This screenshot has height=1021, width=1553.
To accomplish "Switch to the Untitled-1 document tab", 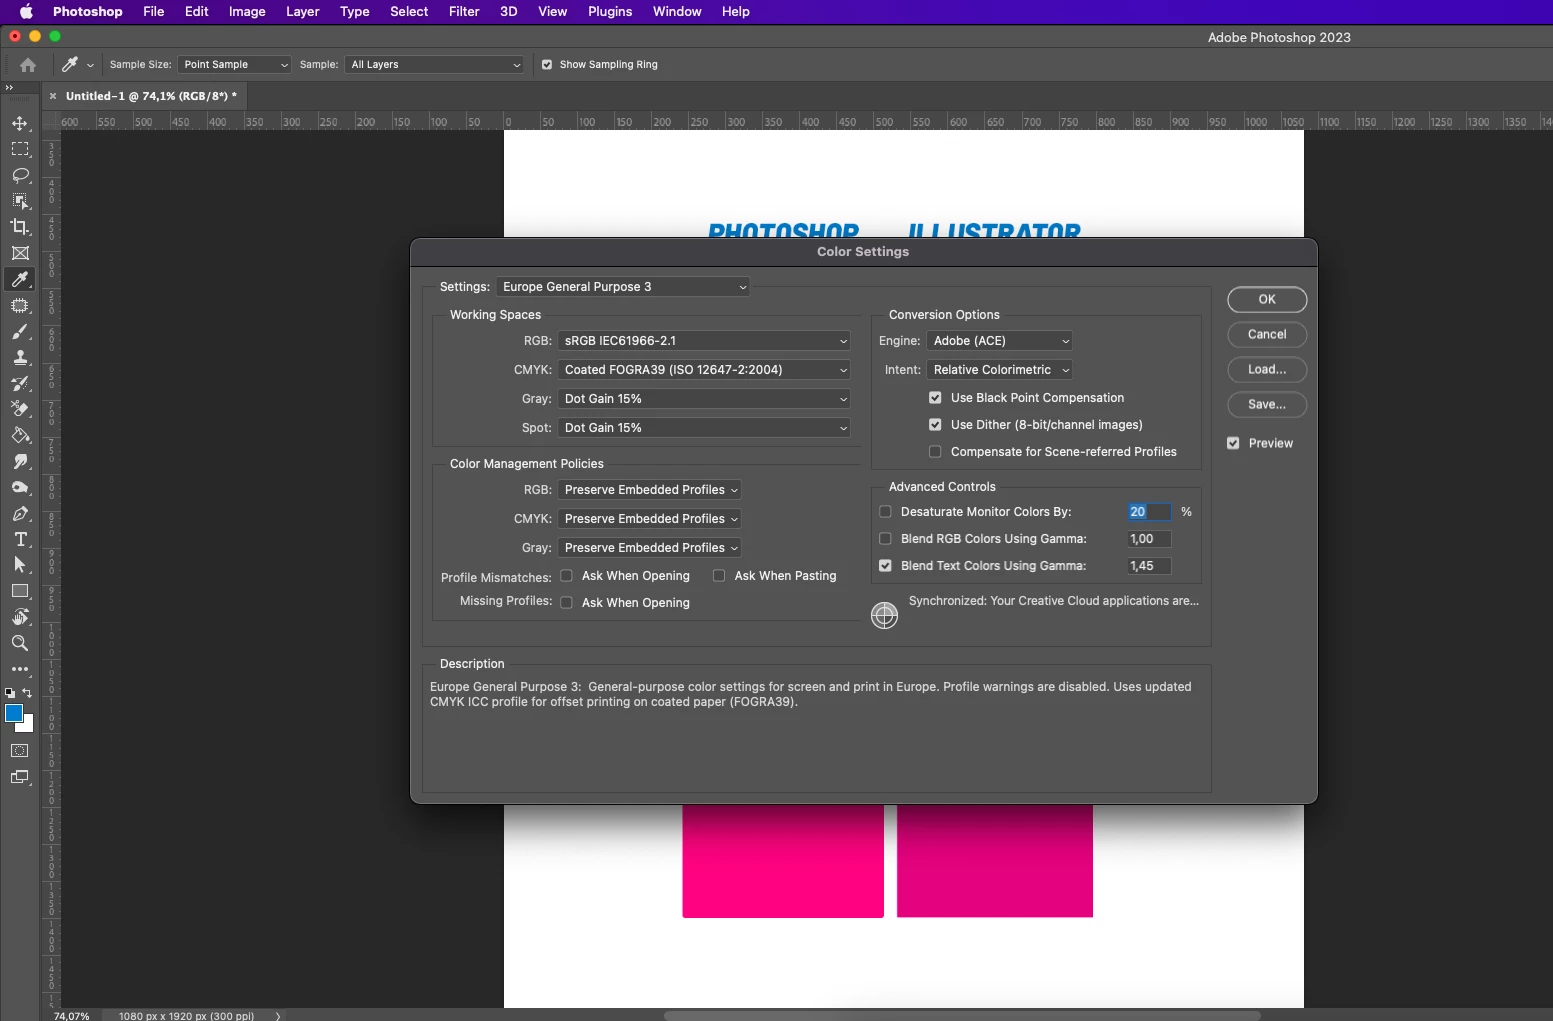I will pos(151,96).
